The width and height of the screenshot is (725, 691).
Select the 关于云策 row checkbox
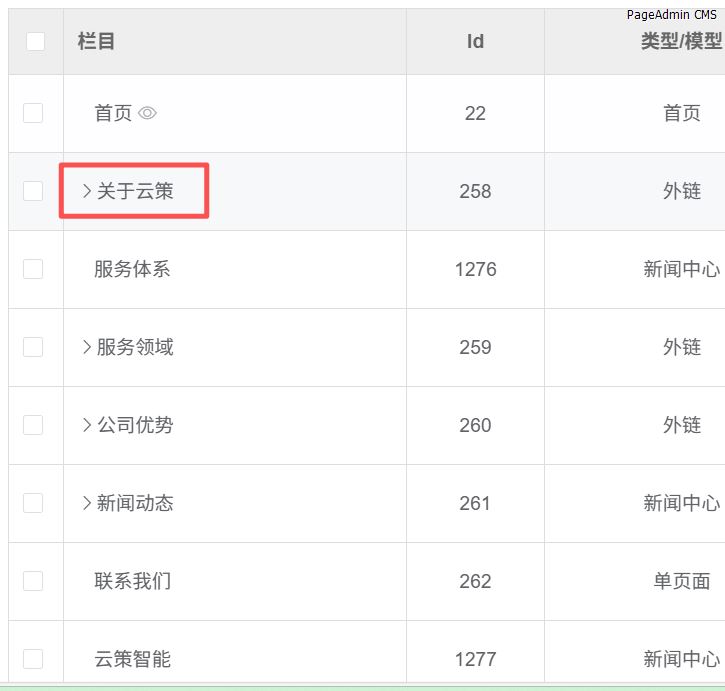[x=33, y=191]
